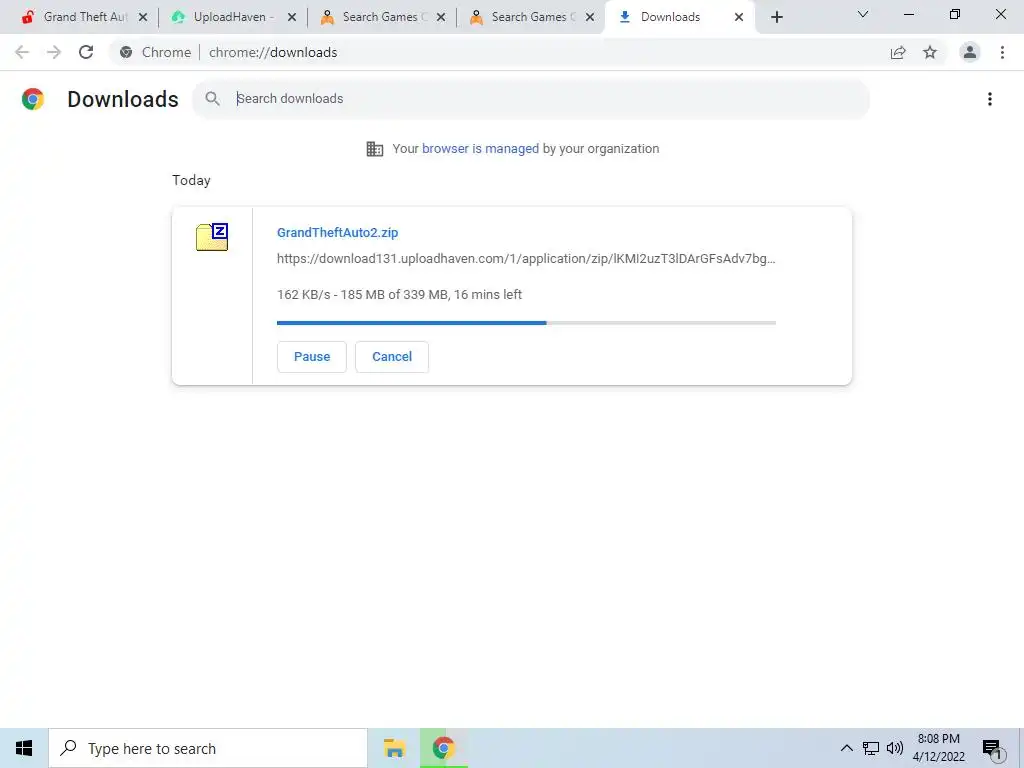Click the GrandTheftAuto2.zip file icon
This screenshot has height=768, width=1024.
tap(212, 237)
